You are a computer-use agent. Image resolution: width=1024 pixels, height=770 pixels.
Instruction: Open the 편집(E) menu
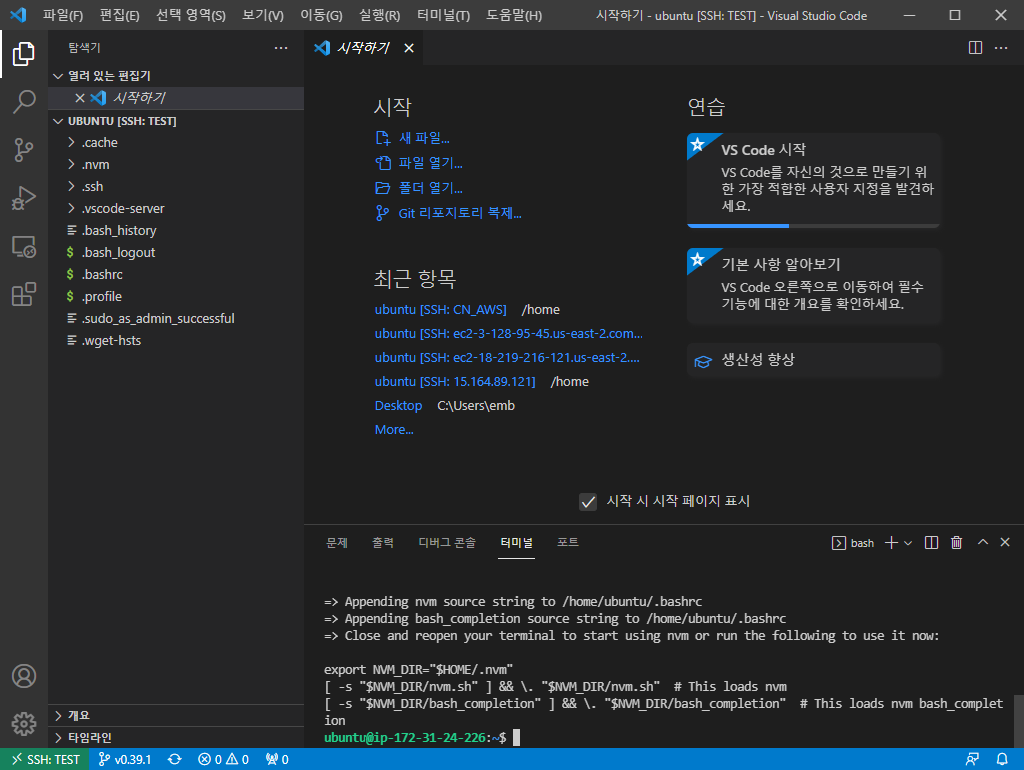click(x=120, y=15)
